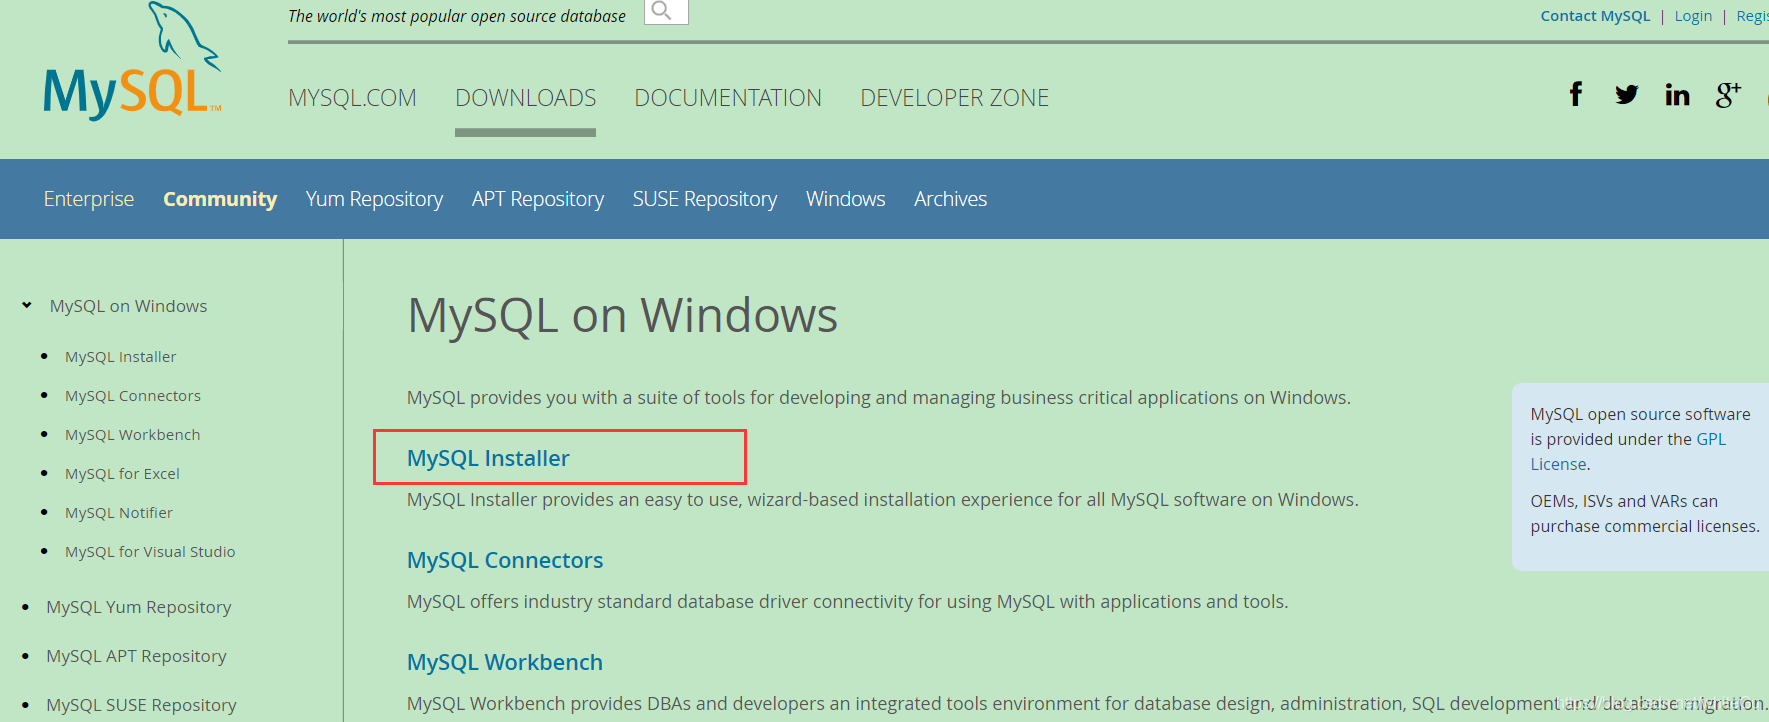This screenshot has width=1769, height=722.
Task: Click the Contact MySQL link
Action: (x=1595, y=16)
